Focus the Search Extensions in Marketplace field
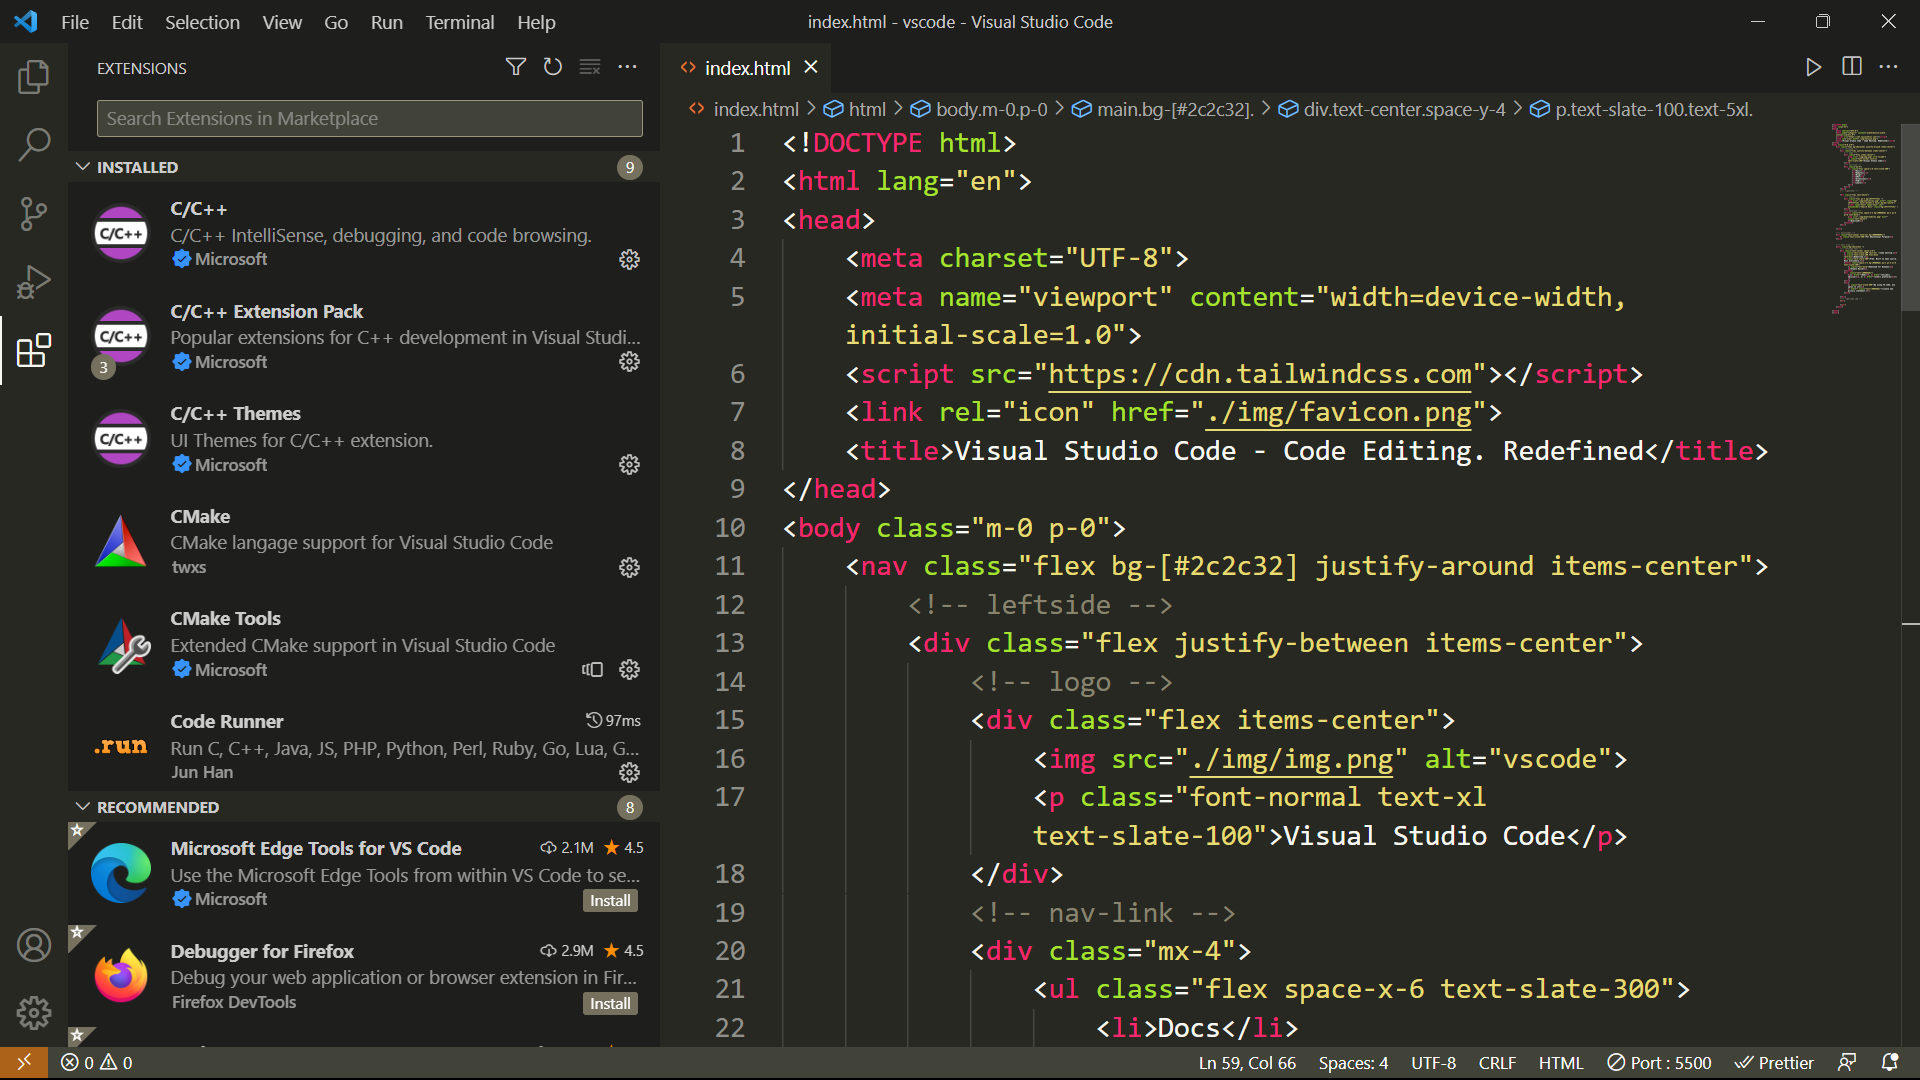 coord(370,118)
